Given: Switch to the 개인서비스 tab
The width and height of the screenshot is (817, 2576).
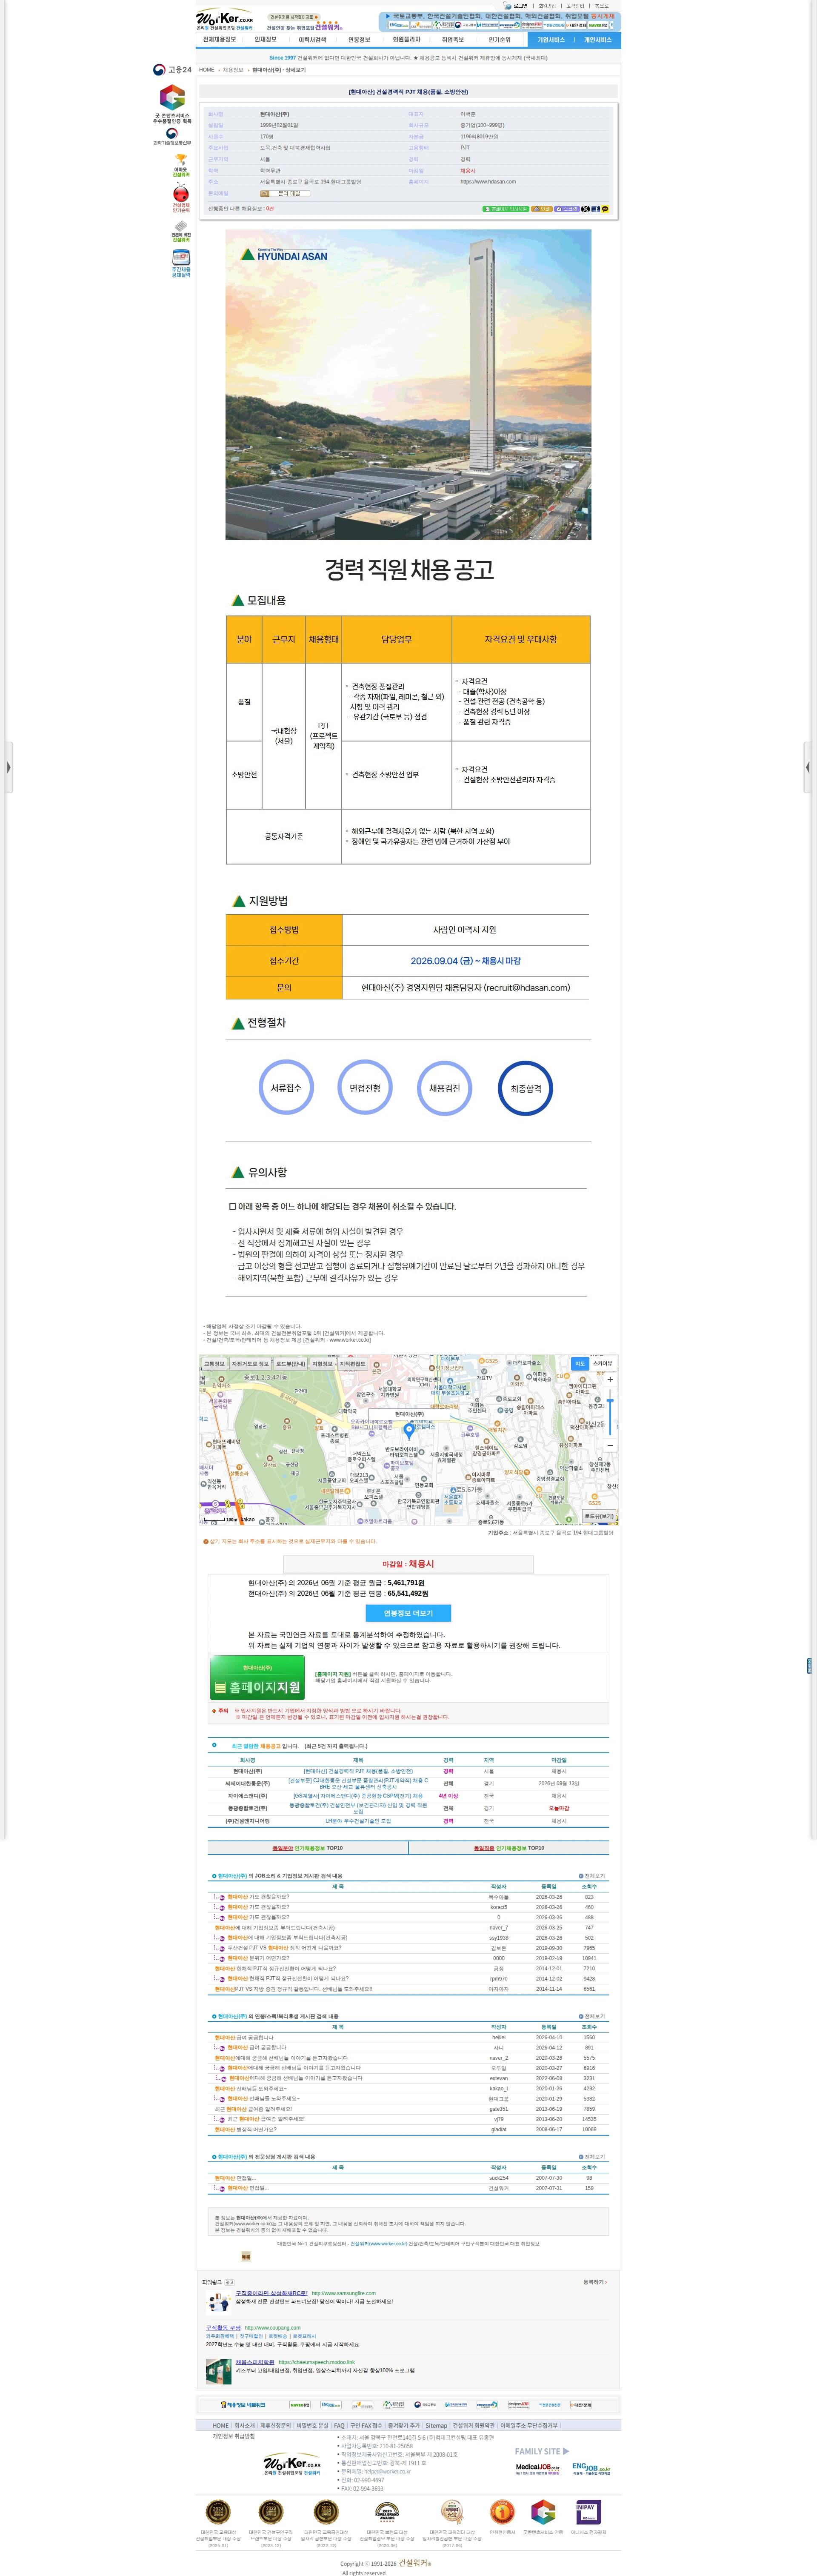Looking at the screenshot, I should point(598,40).
